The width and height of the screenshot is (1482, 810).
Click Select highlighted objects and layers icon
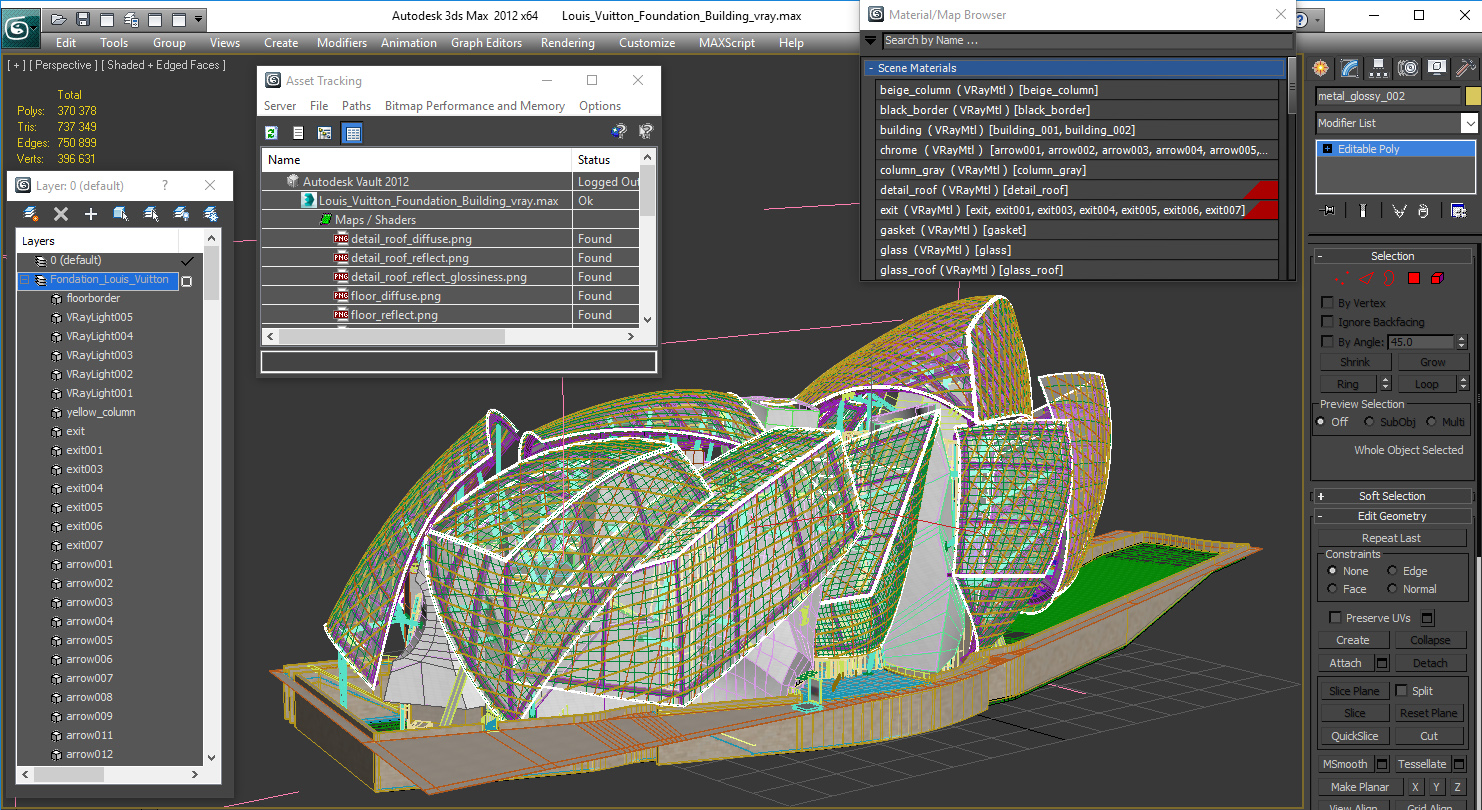click(x=121, y=214)
